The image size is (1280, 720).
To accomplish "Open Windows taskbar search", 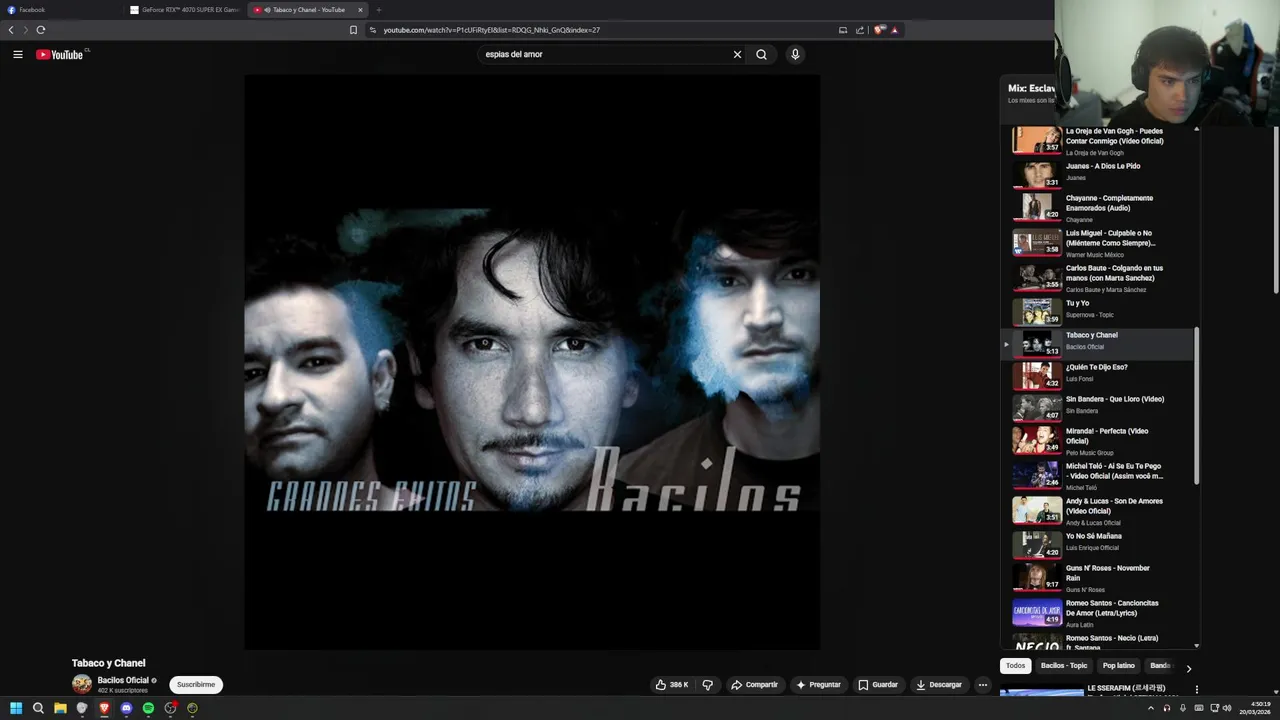I will 38,708.
